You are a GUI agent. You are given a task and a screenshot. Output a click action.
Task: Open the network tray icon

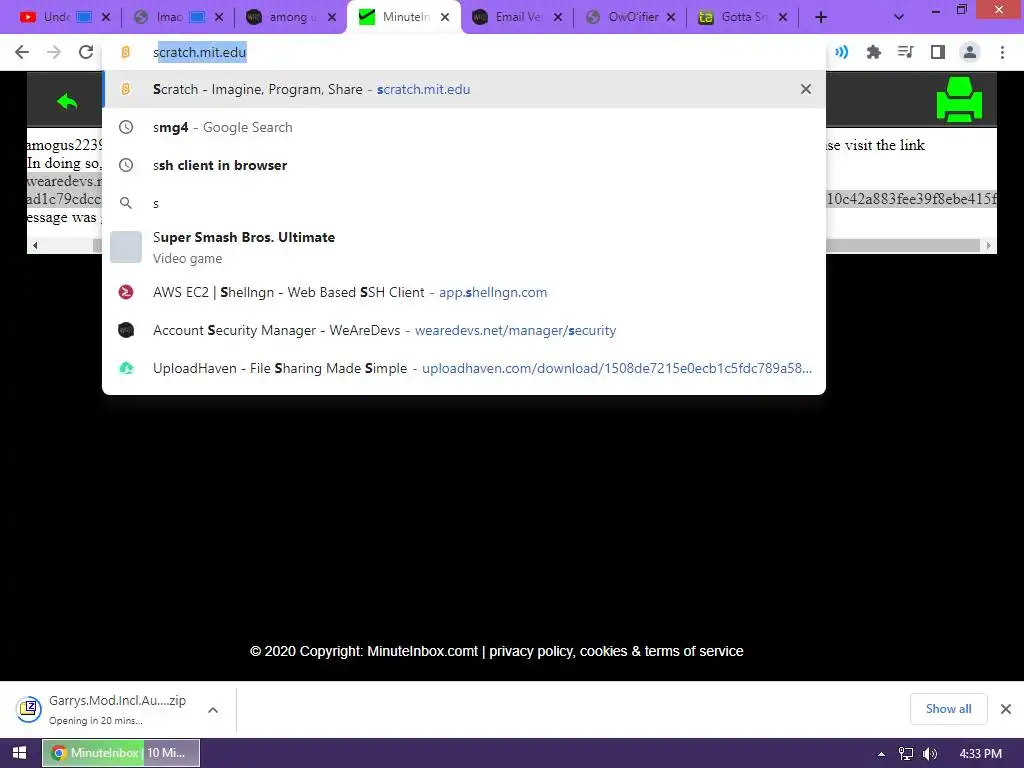pos(905,754)
